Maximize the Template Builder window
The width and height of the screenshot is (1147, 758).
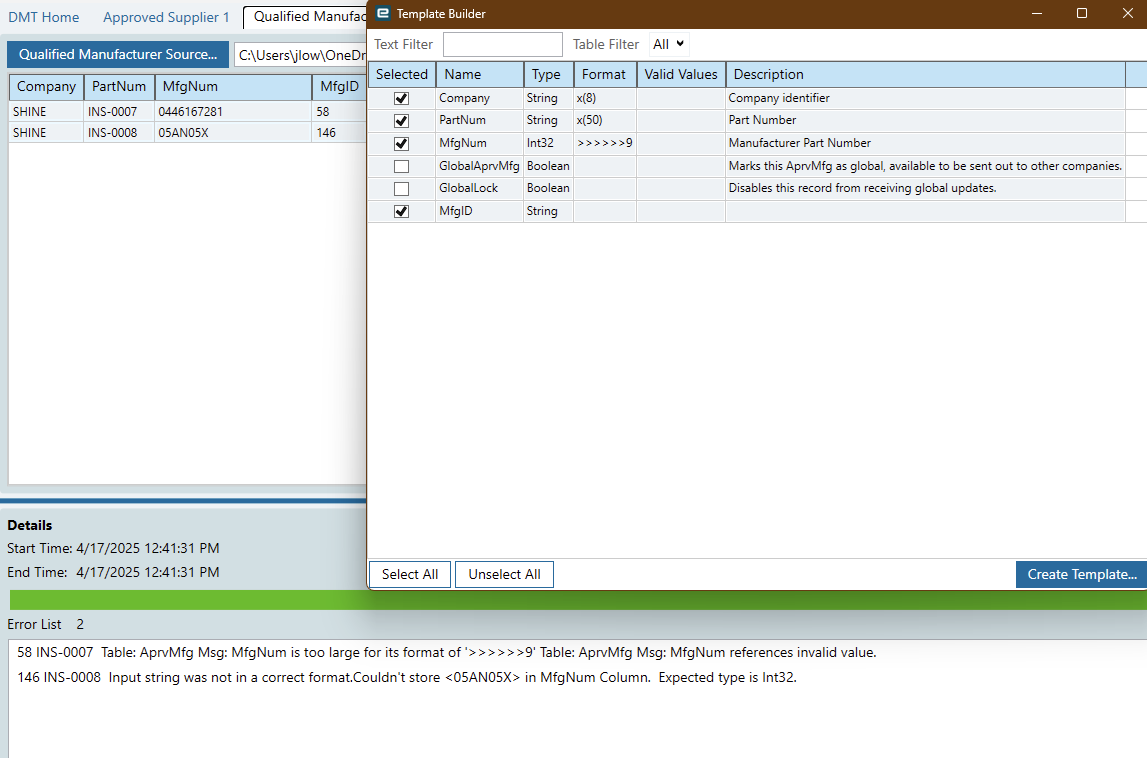pos(1082,13)
